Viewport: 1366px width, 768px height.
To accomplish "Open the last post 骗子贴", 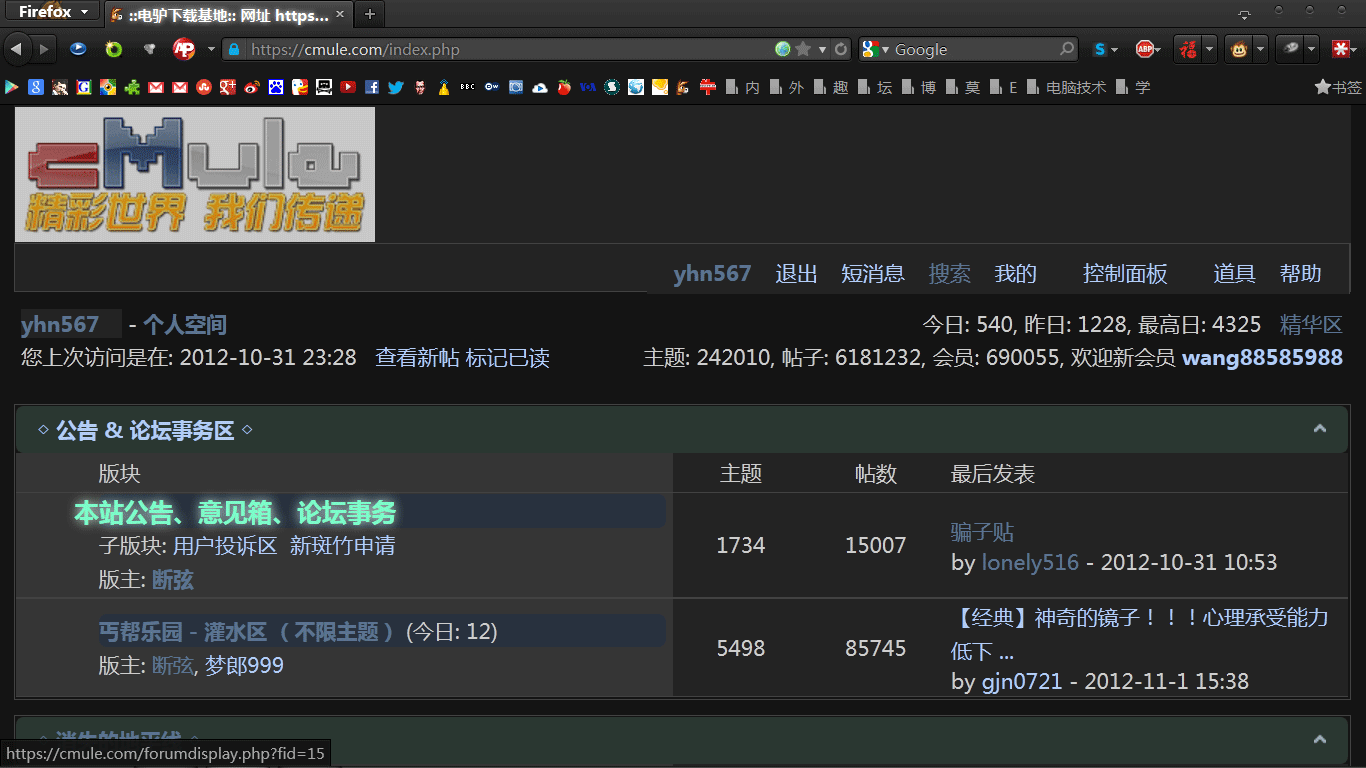I will point(982,532).
